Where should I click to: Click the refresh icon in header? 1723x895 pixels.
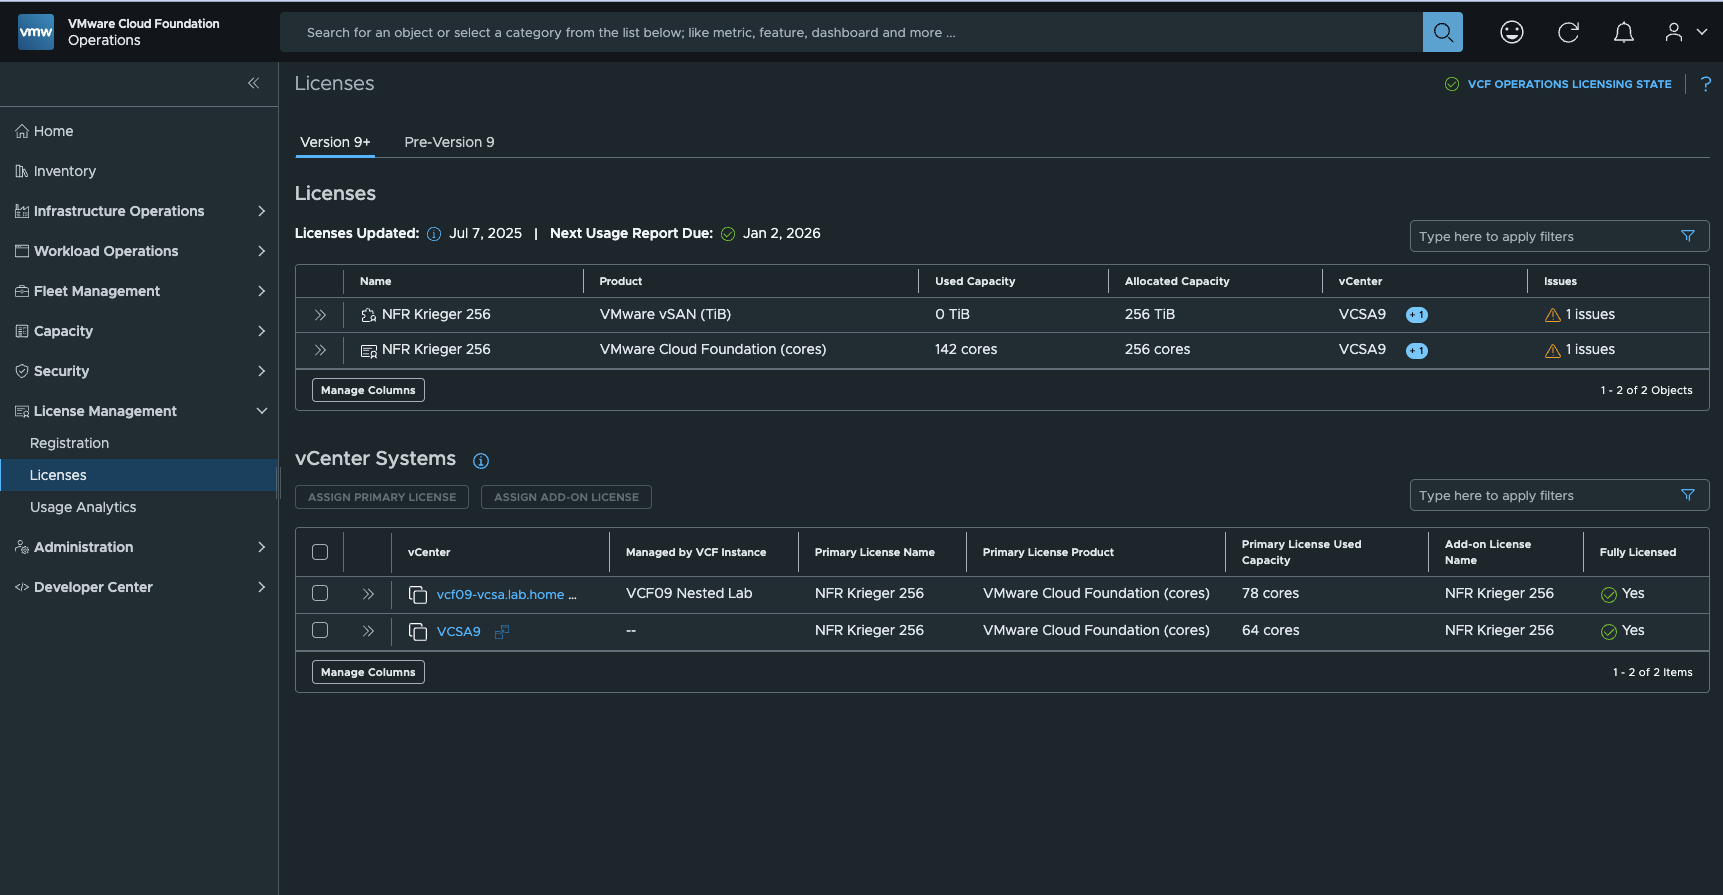click(1568, 32)
